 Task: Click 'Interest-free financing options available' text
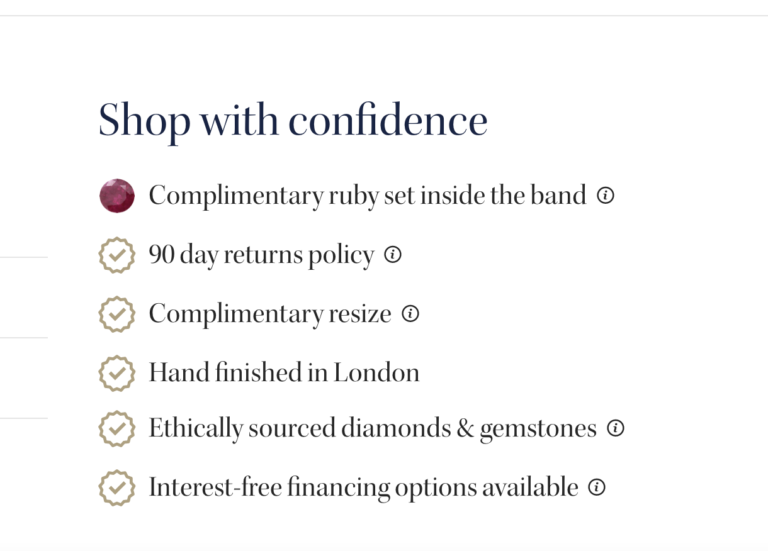[363, 488]
